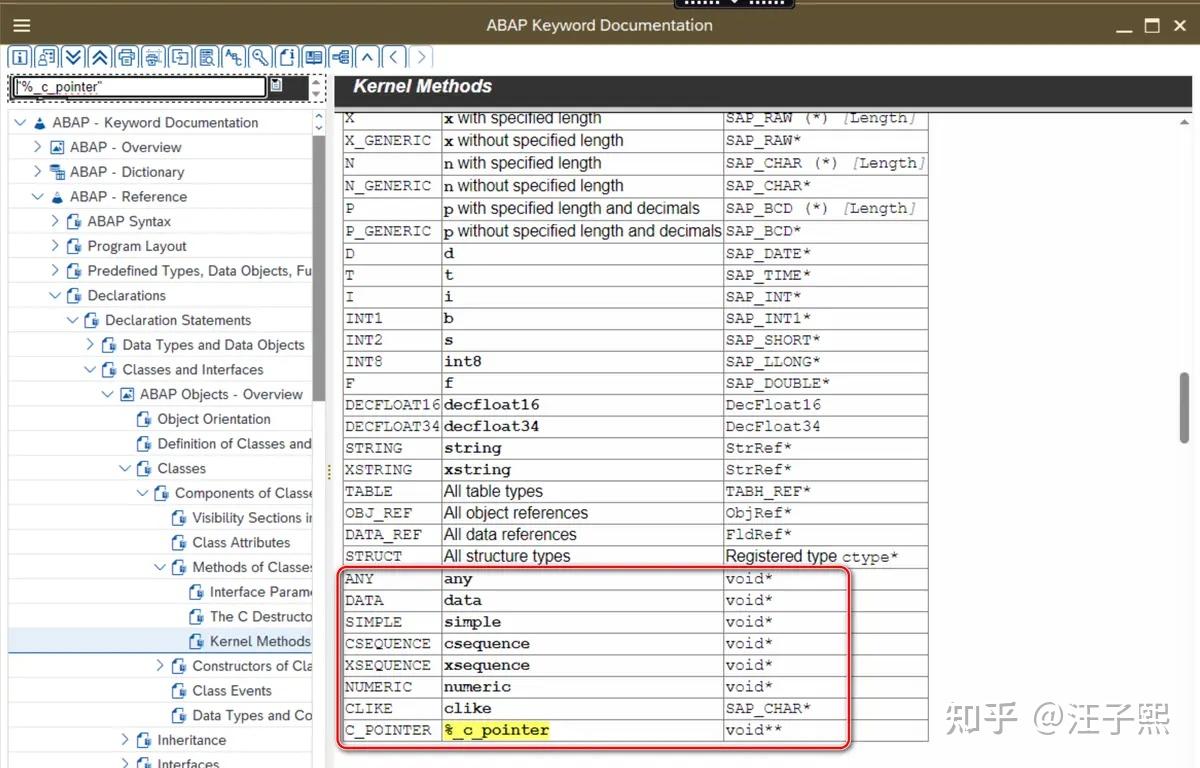Image resolution: width=1200 pixels, height=768 pixels.
Task: Open the Class Events documentation page
Action: pos(232,690)
